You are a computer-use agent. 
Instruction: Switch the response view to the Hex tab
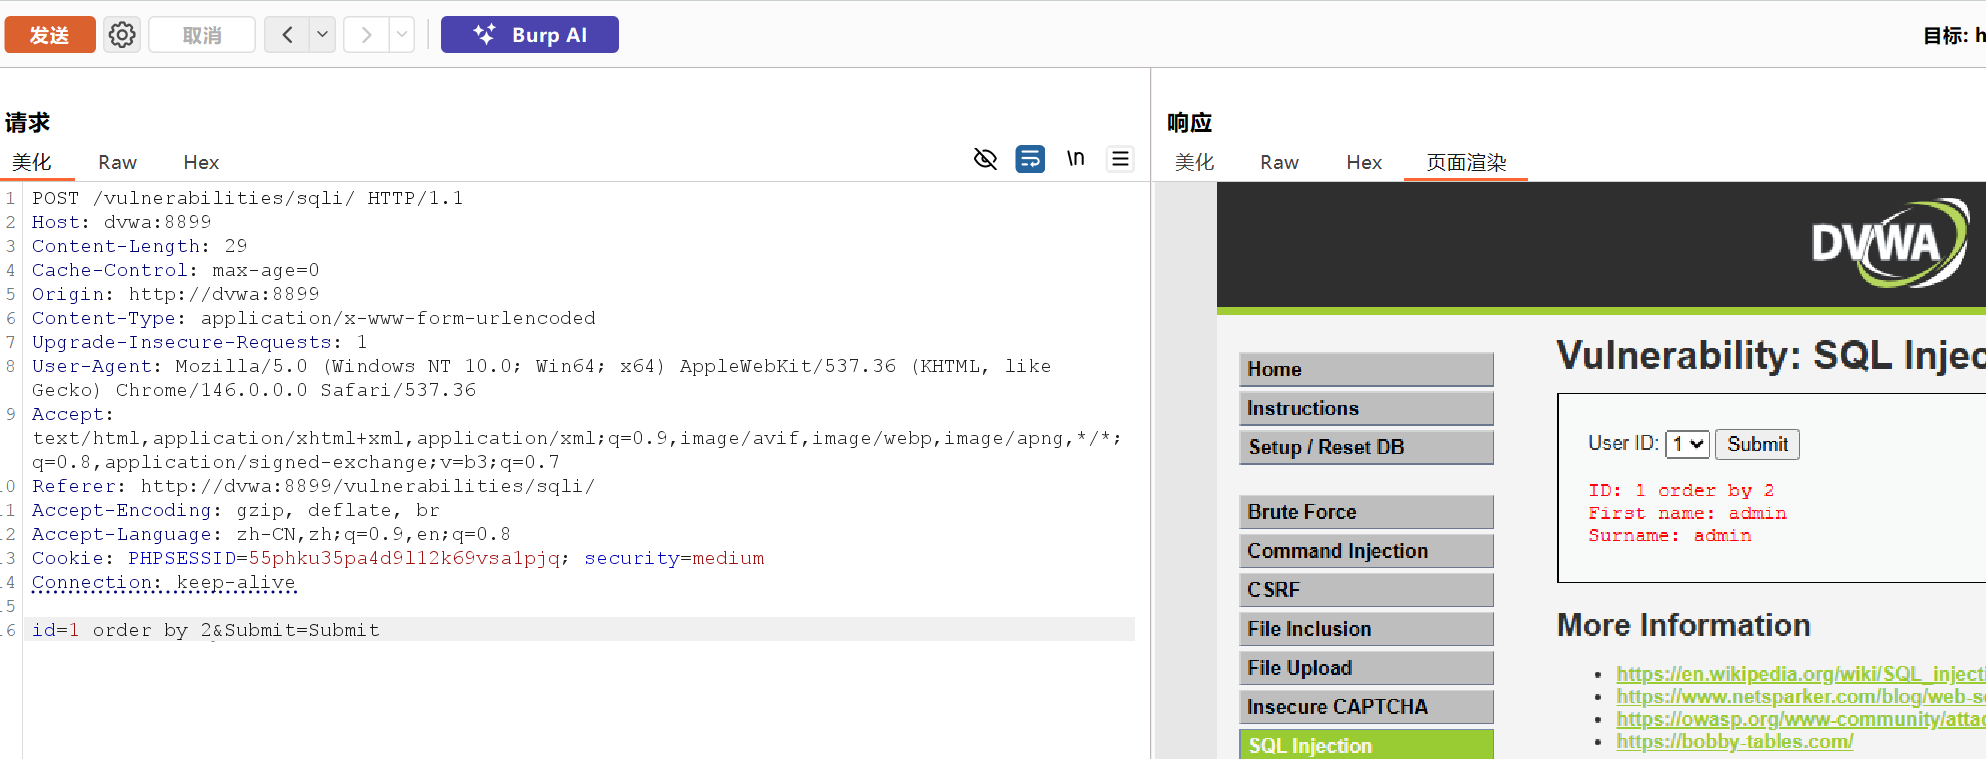click(x=1364, y=162)
